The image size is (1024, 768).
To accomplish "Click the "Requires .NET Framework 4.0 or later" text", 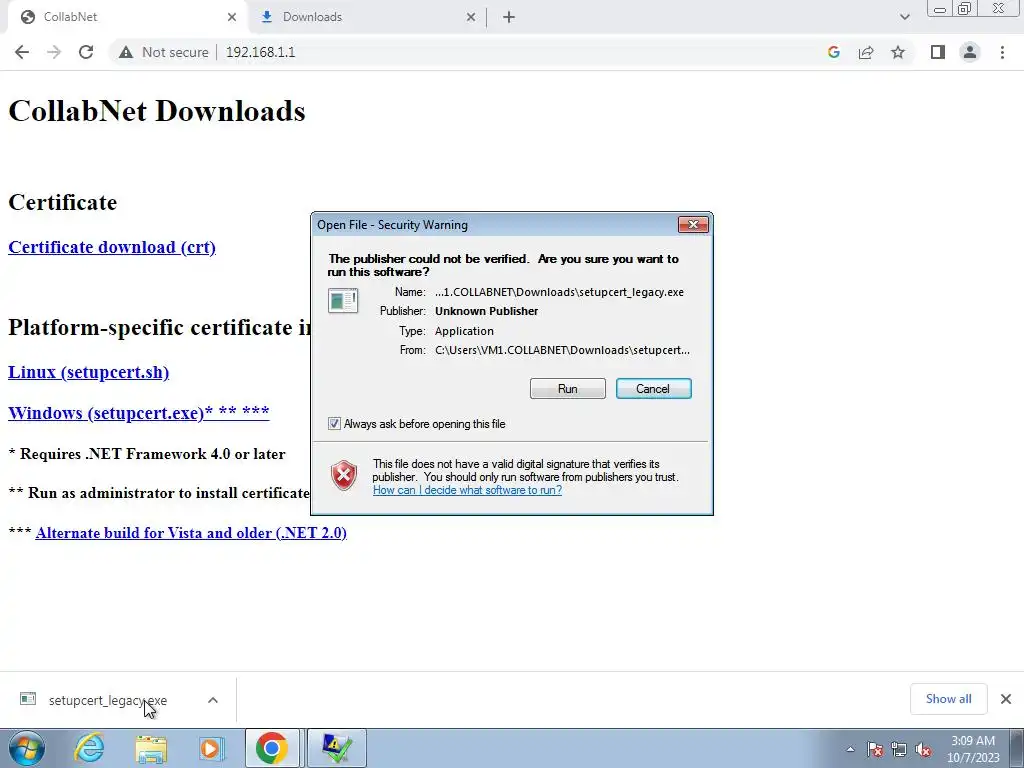I will 152,454.
